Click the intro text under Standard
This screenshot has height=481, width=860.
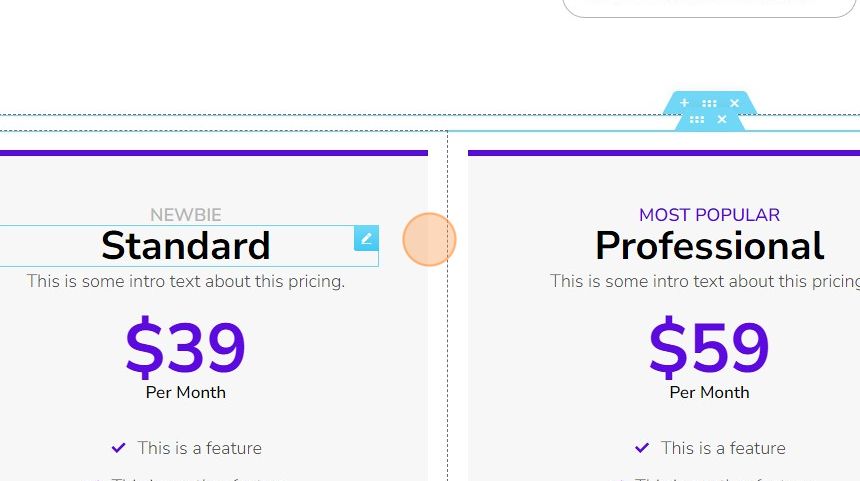point(186,281)
